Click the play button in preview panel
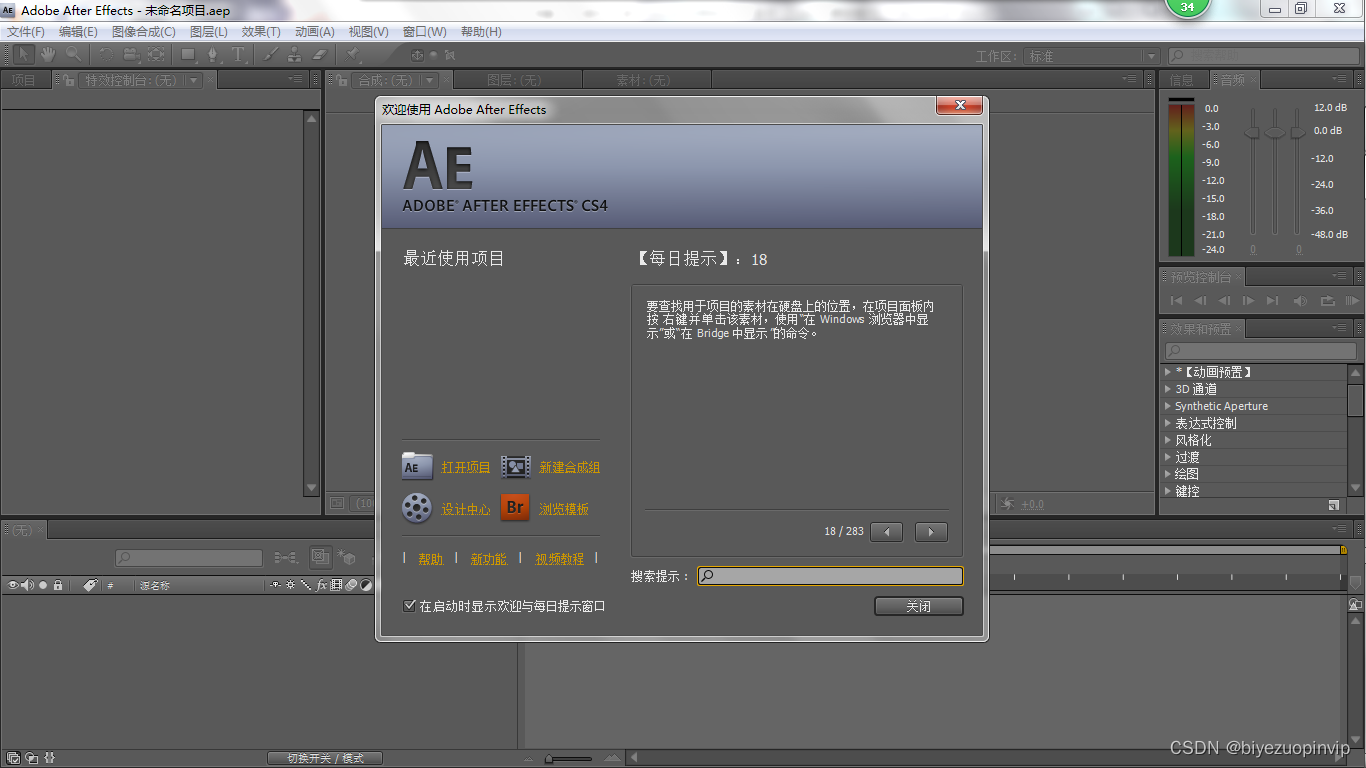The width and height of the screenshot is (1366, 768). click(x=1248, y=301)
